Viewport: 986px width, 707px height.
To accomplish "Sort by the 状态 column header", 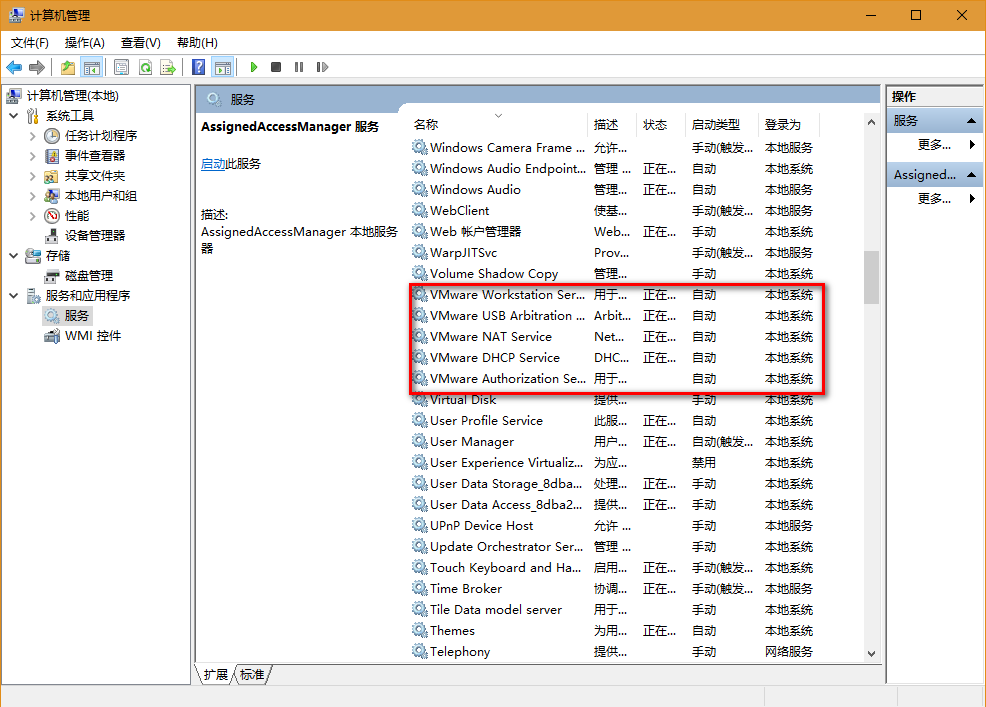I will coord(661,125).
